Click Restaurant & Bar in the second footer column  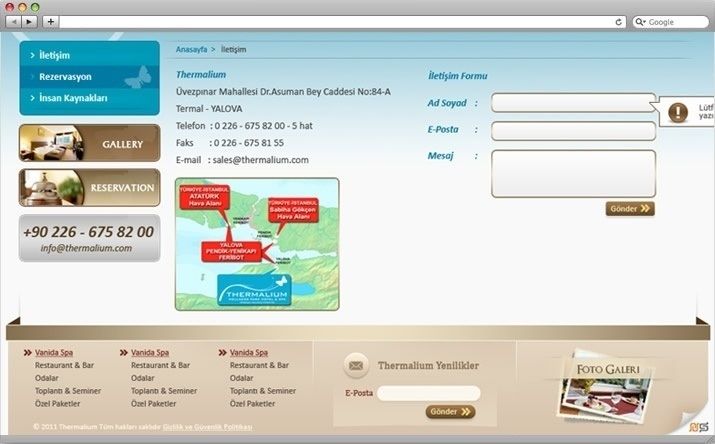(x=161, y=365)
